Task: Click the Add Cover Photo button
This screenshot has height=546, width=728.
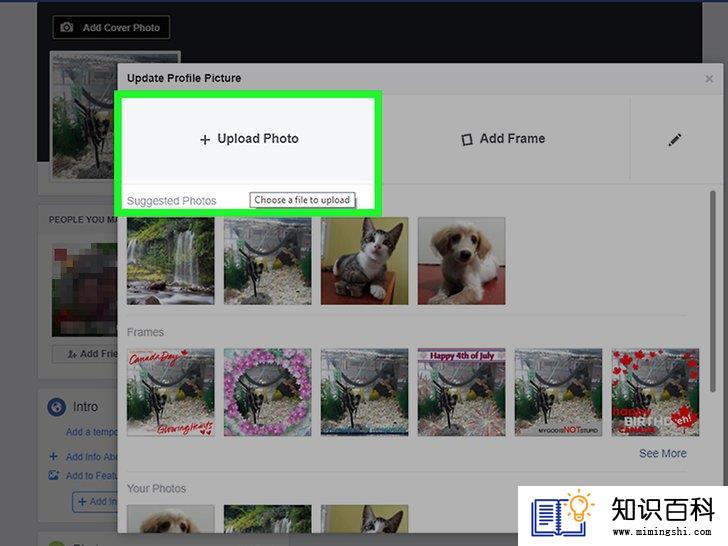Action: pyautogui.click(x=111, y=27)
